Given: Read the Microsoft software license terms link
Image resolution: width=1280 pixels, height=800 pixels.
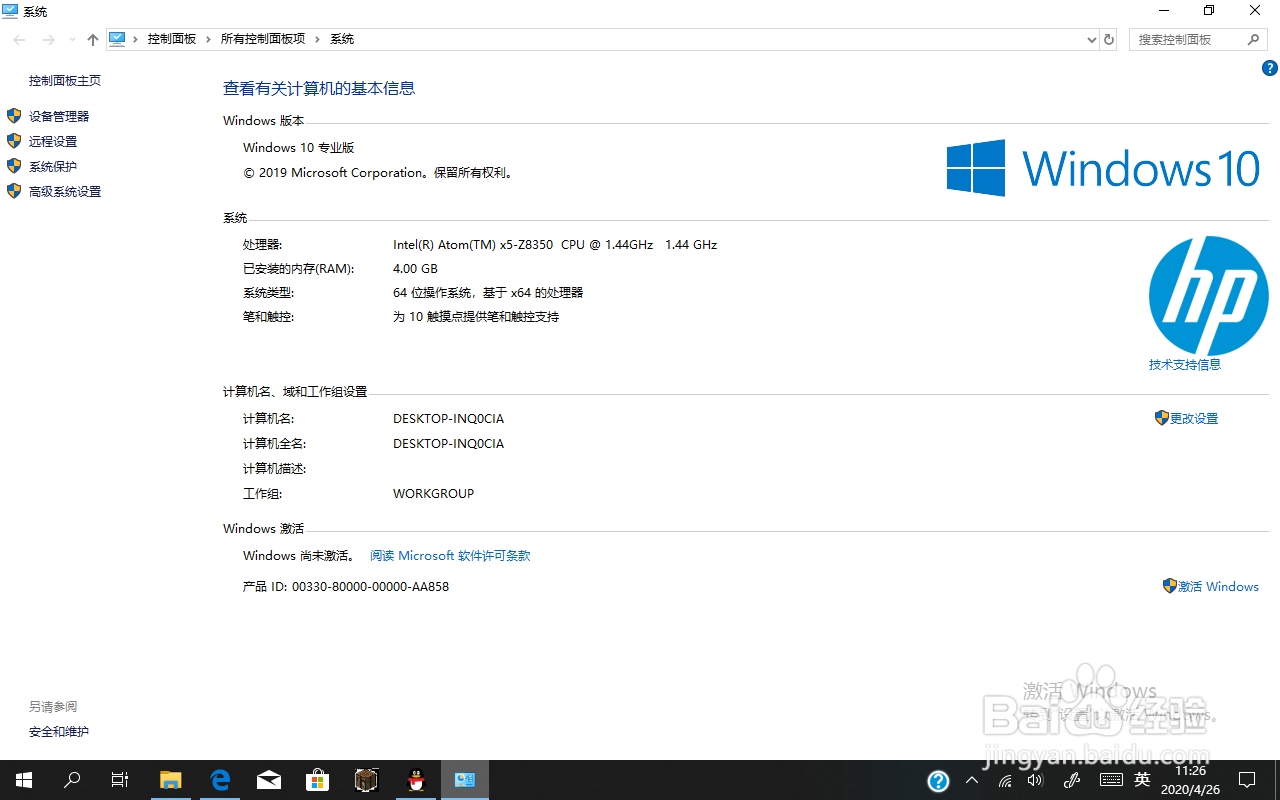Looking at the screenshot, I should [450, 556].
